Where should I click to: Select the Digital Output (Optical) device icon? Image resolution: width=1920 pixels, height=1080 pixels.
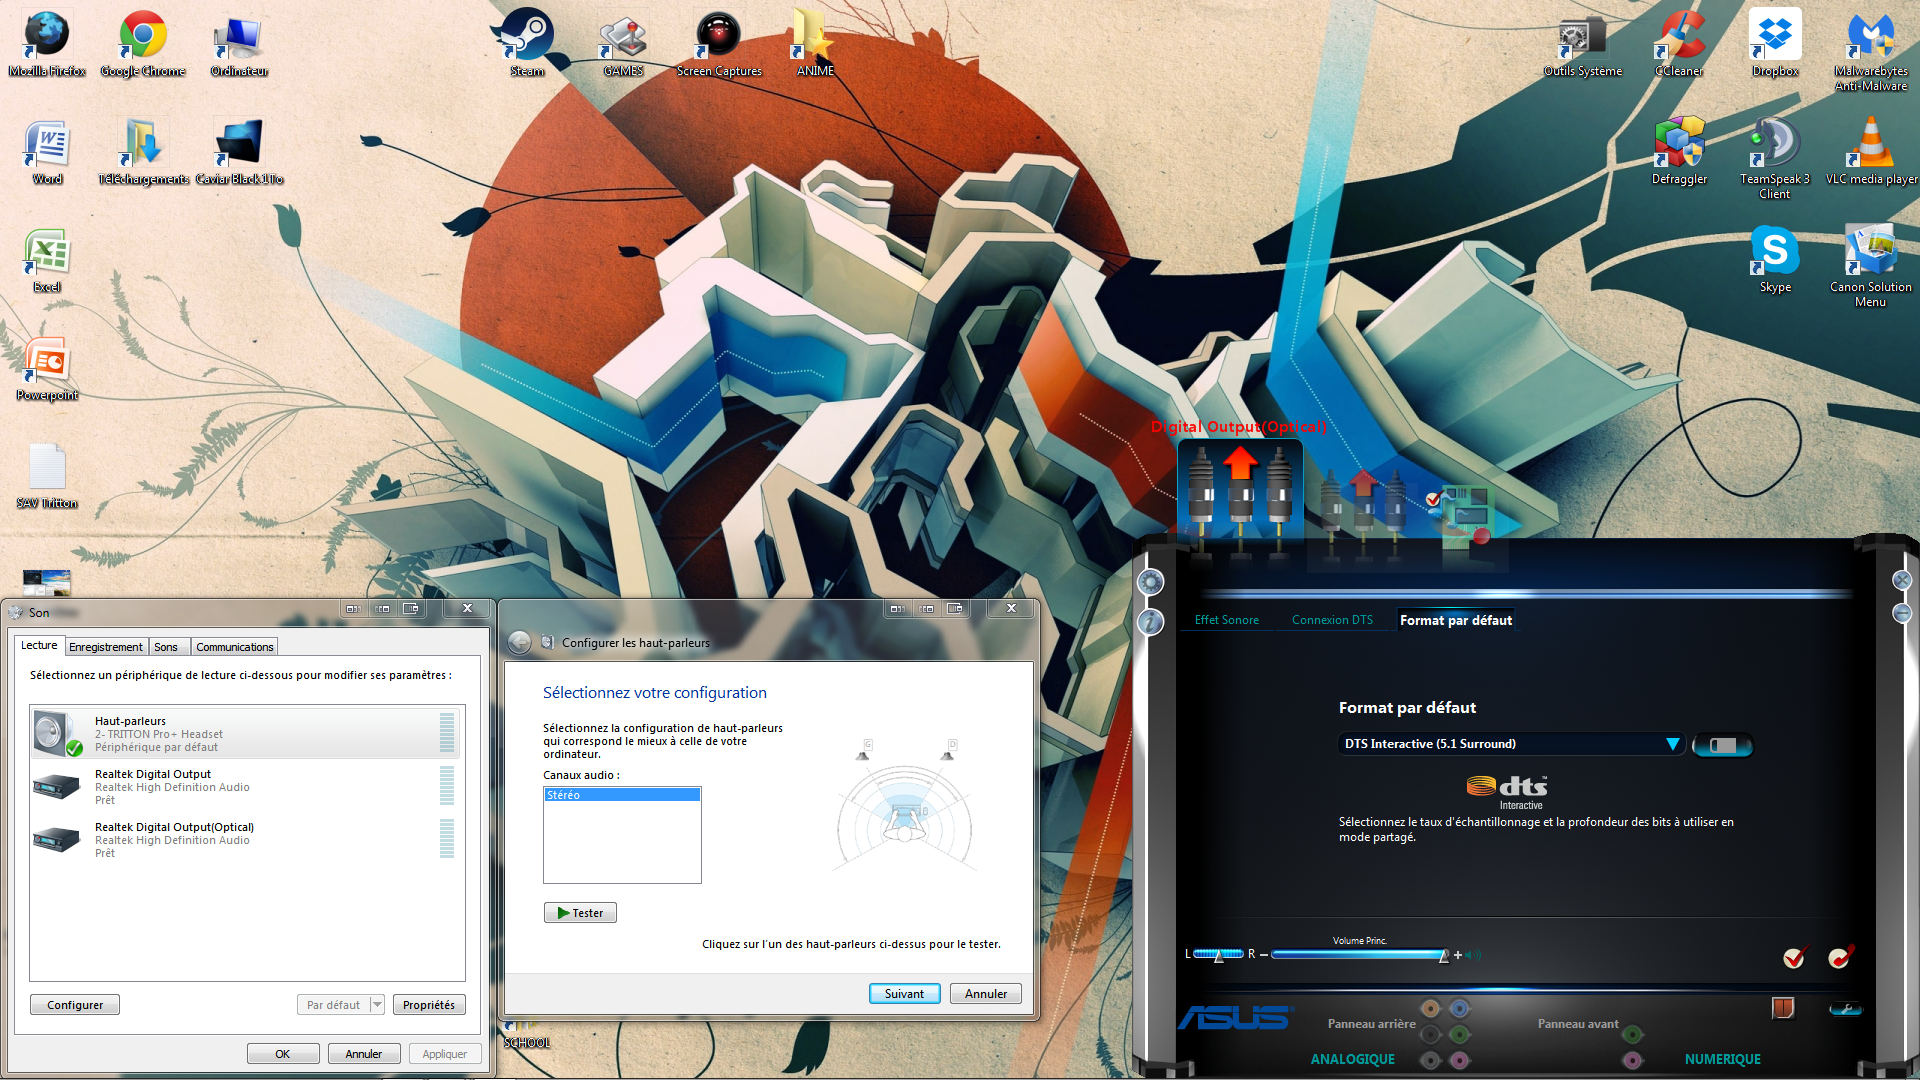[1240, 492]
